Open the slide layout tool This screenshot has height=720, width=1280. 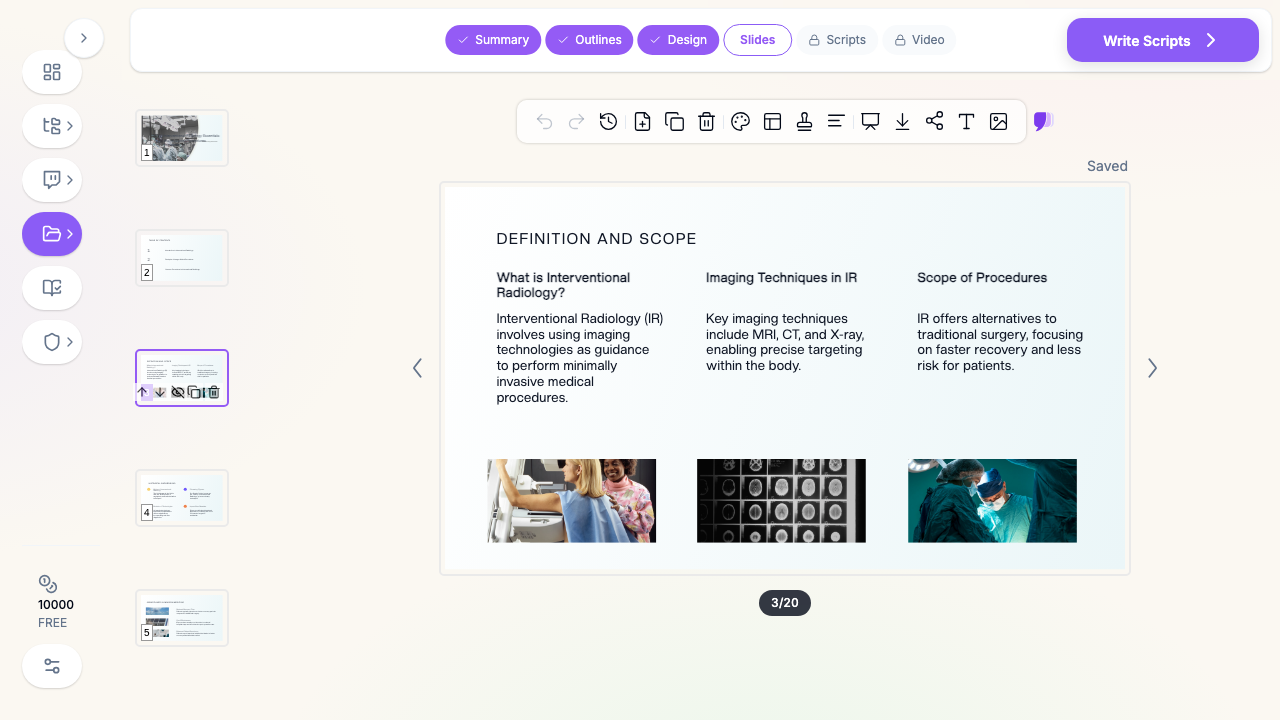coord(772,121)
